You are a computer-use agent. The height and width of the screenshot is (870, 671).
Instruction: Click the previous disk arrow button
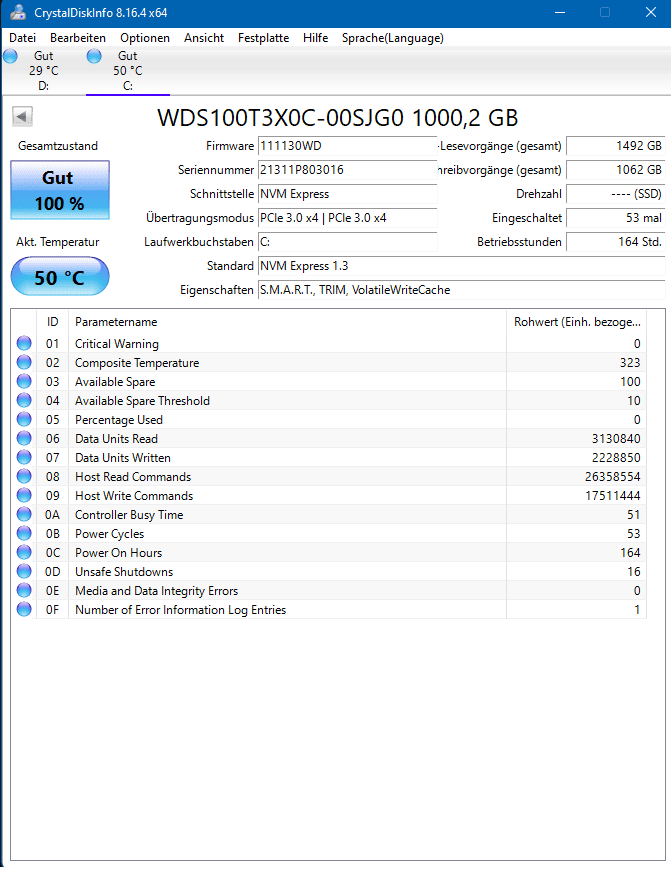[x=22, y=117]
